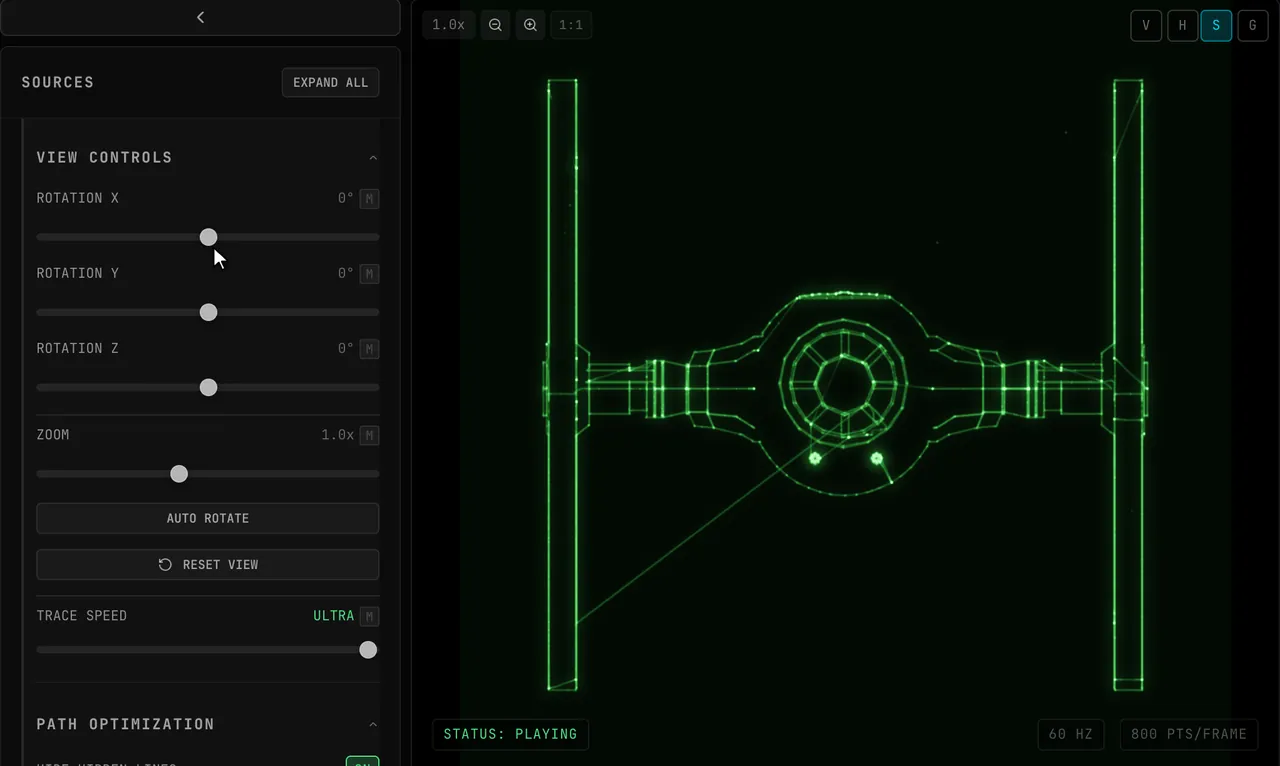
Task: Click the zoom out magnifier icon
Action: [495, 25]
